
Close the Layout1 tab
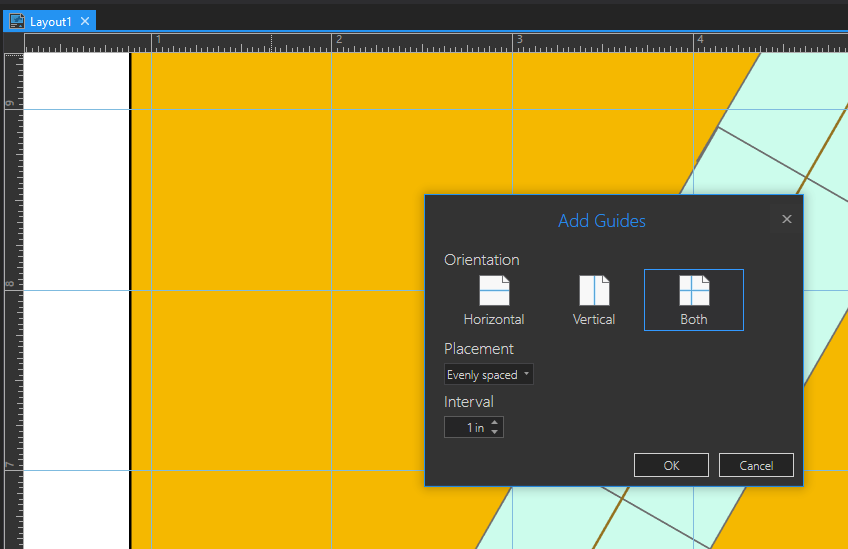85,21
